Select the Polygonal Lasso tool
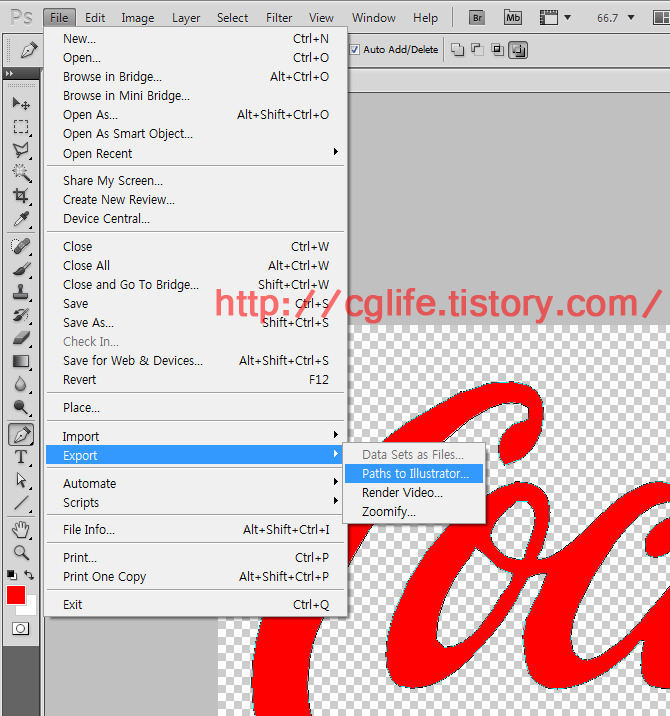The height and width of the screenshot is (716, 670). 21,150
